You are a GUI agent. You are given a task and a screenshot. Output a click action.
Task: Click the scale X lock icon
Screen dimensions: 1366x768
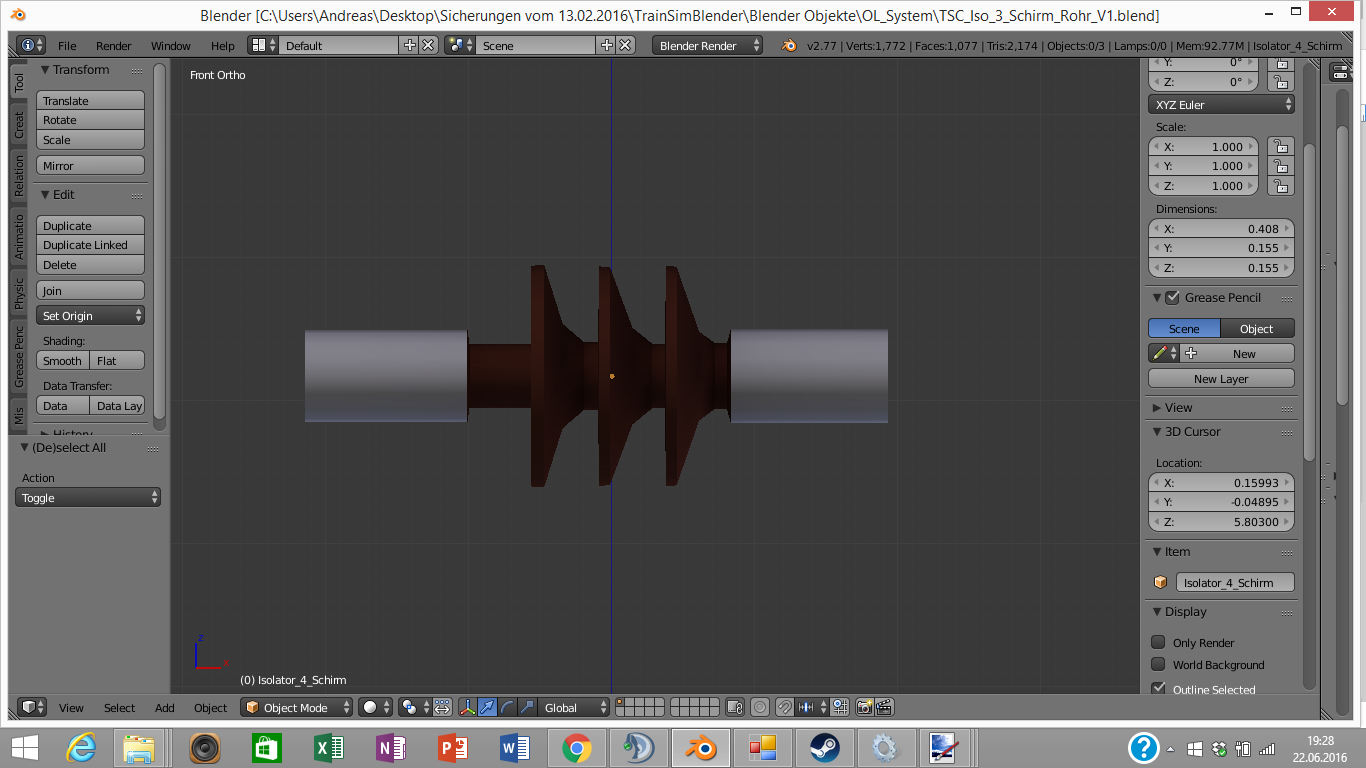point(1280,147)
